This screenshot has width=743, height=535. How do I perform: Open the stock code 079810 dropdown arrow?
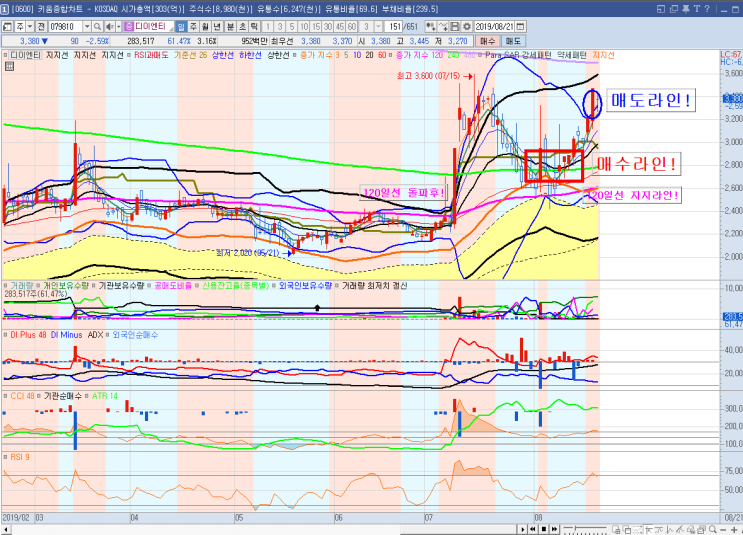[x=87, y=27]
